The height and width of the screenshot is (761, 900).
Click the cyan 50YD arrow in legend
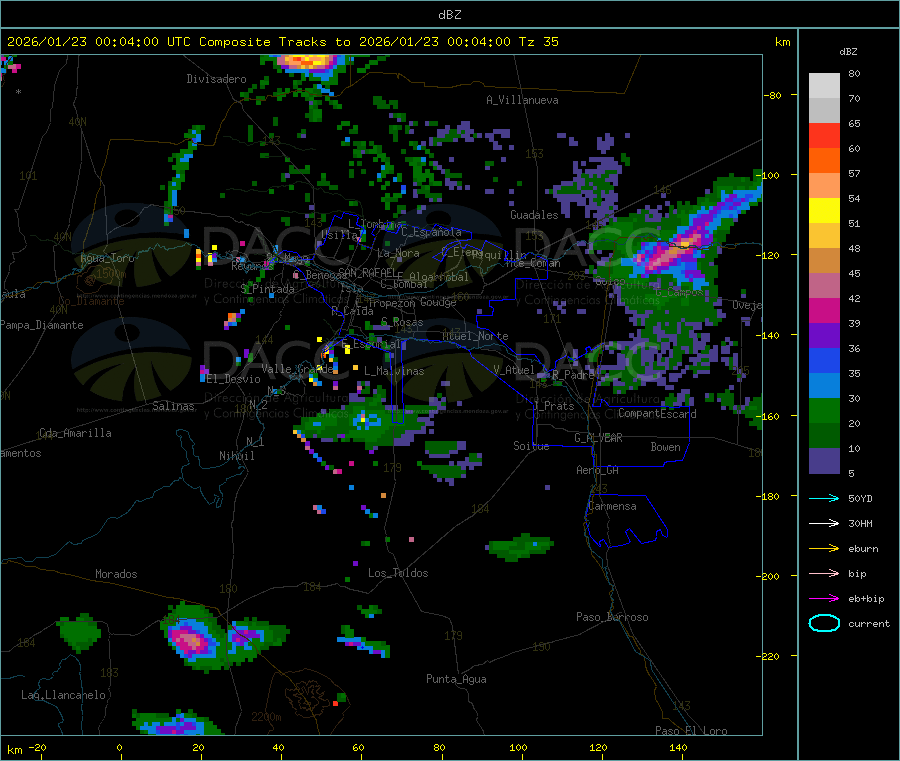coord(824,498)
